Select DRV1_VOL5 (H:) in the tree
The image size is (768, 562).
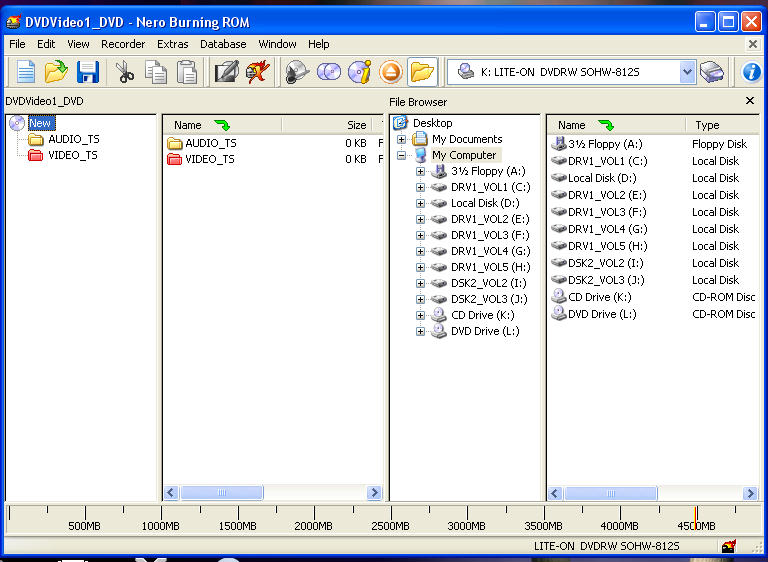(490, 267)
